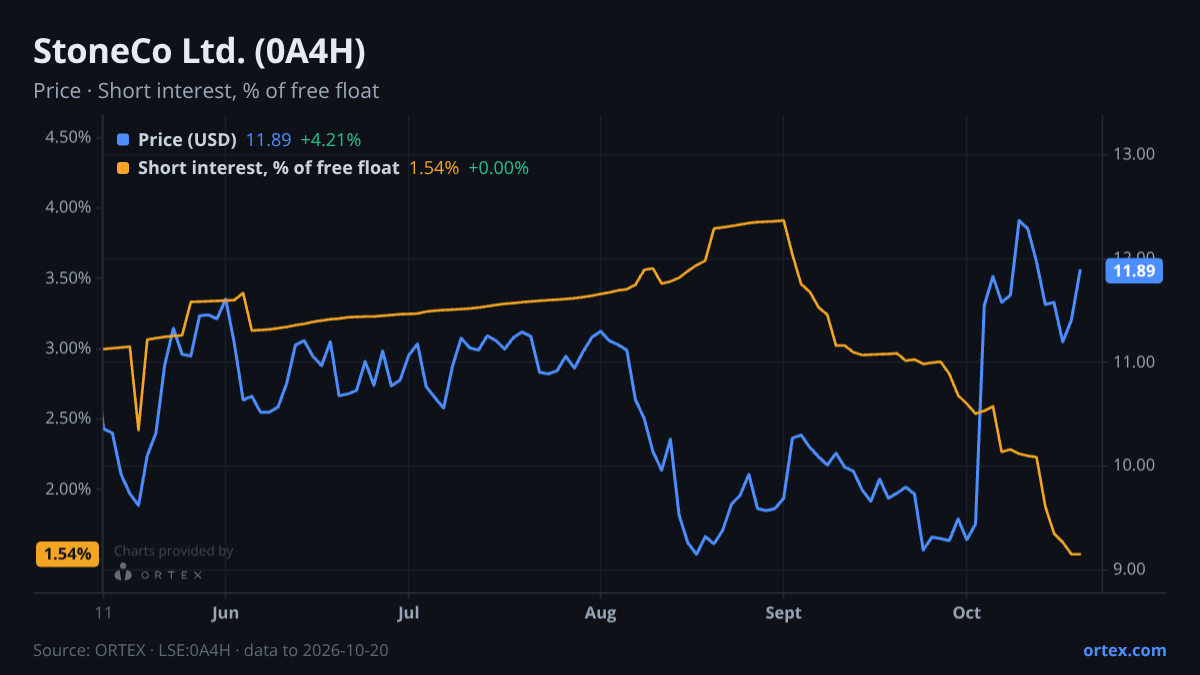Click the Jun x-axis label
This screenshot has height=675, width=1200.
(225, 613)
